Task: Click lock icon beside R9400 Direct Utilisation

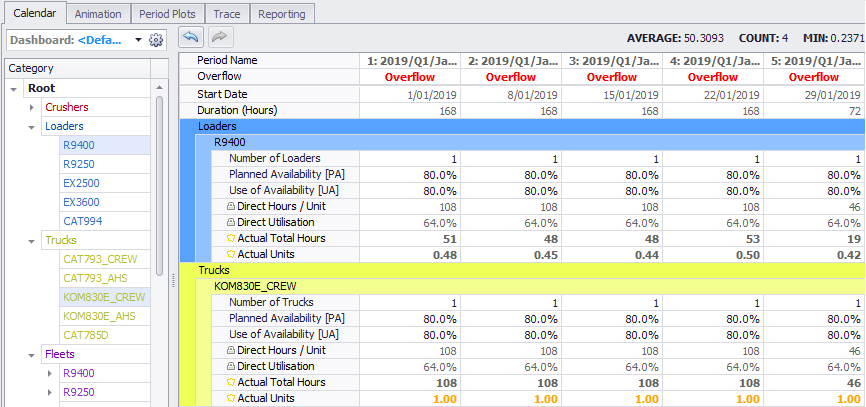Action: click(x=230, y=222)
